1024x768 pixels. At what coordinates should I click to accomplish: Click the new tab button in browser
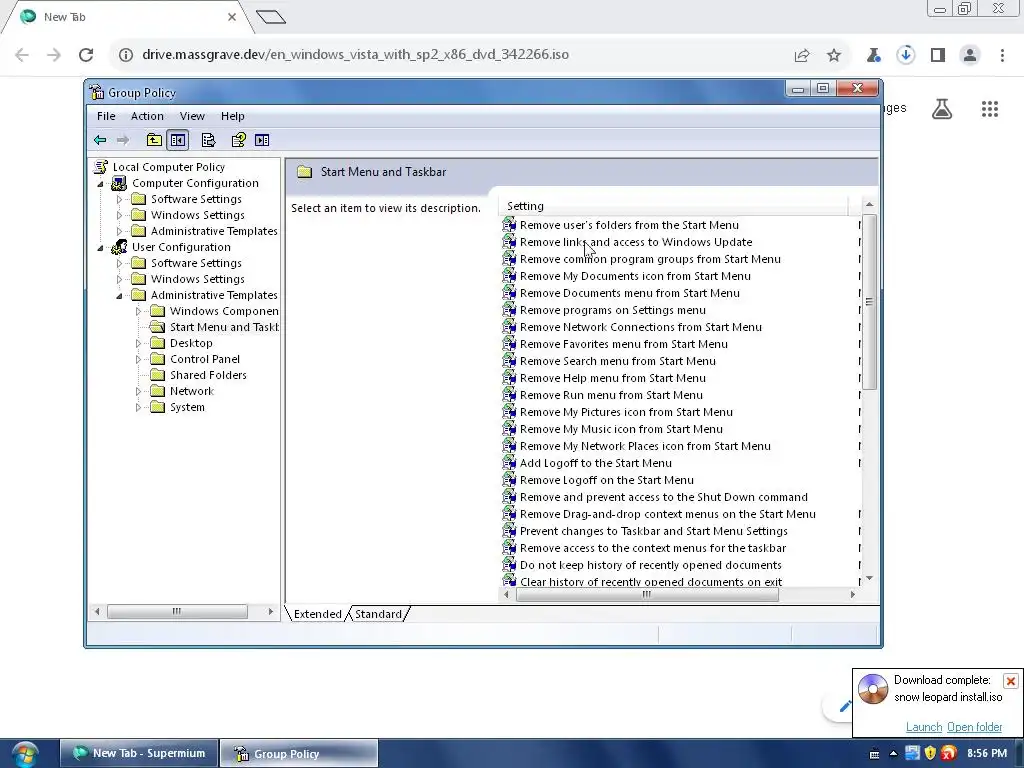point(271,17)
